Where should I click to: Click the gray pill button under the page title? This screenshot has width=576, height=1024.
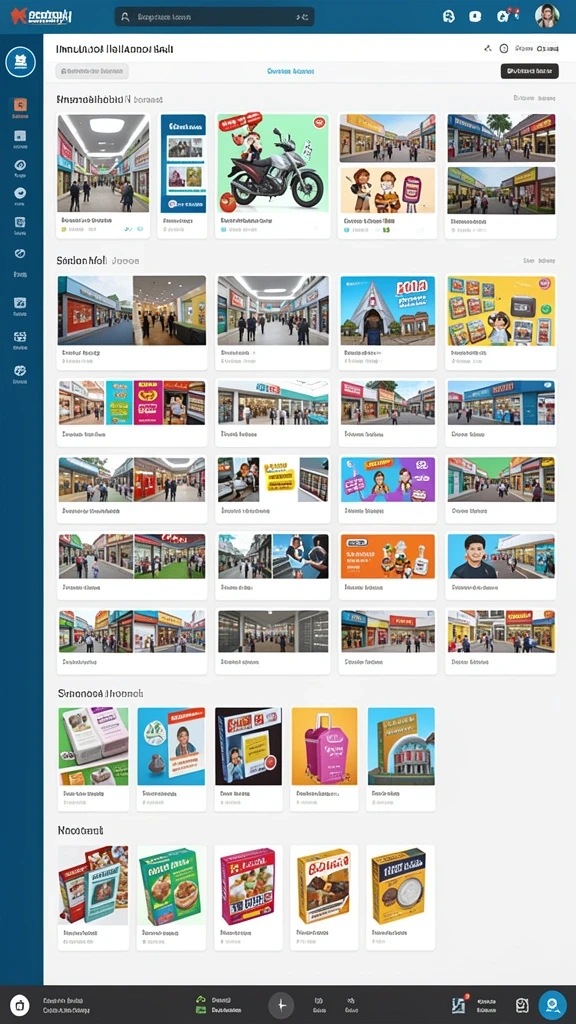(92, 71)
